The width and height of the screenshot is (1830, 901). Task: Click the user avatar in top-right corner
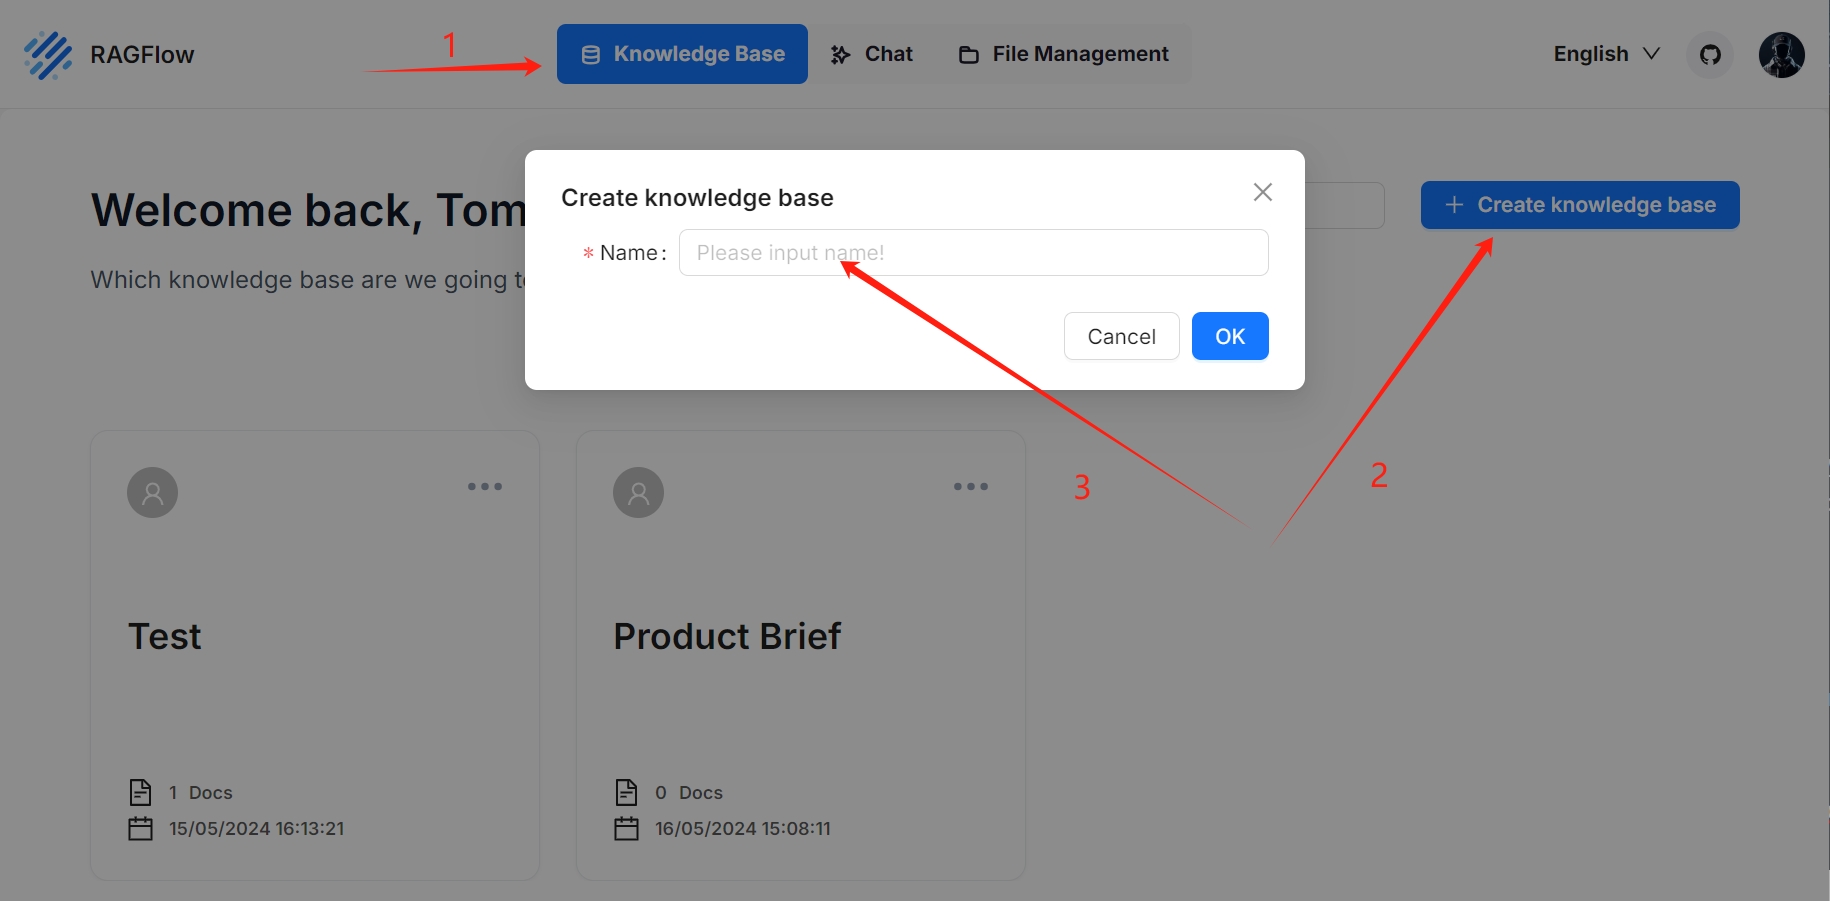pyautogui.click(x=1781, y=55)
